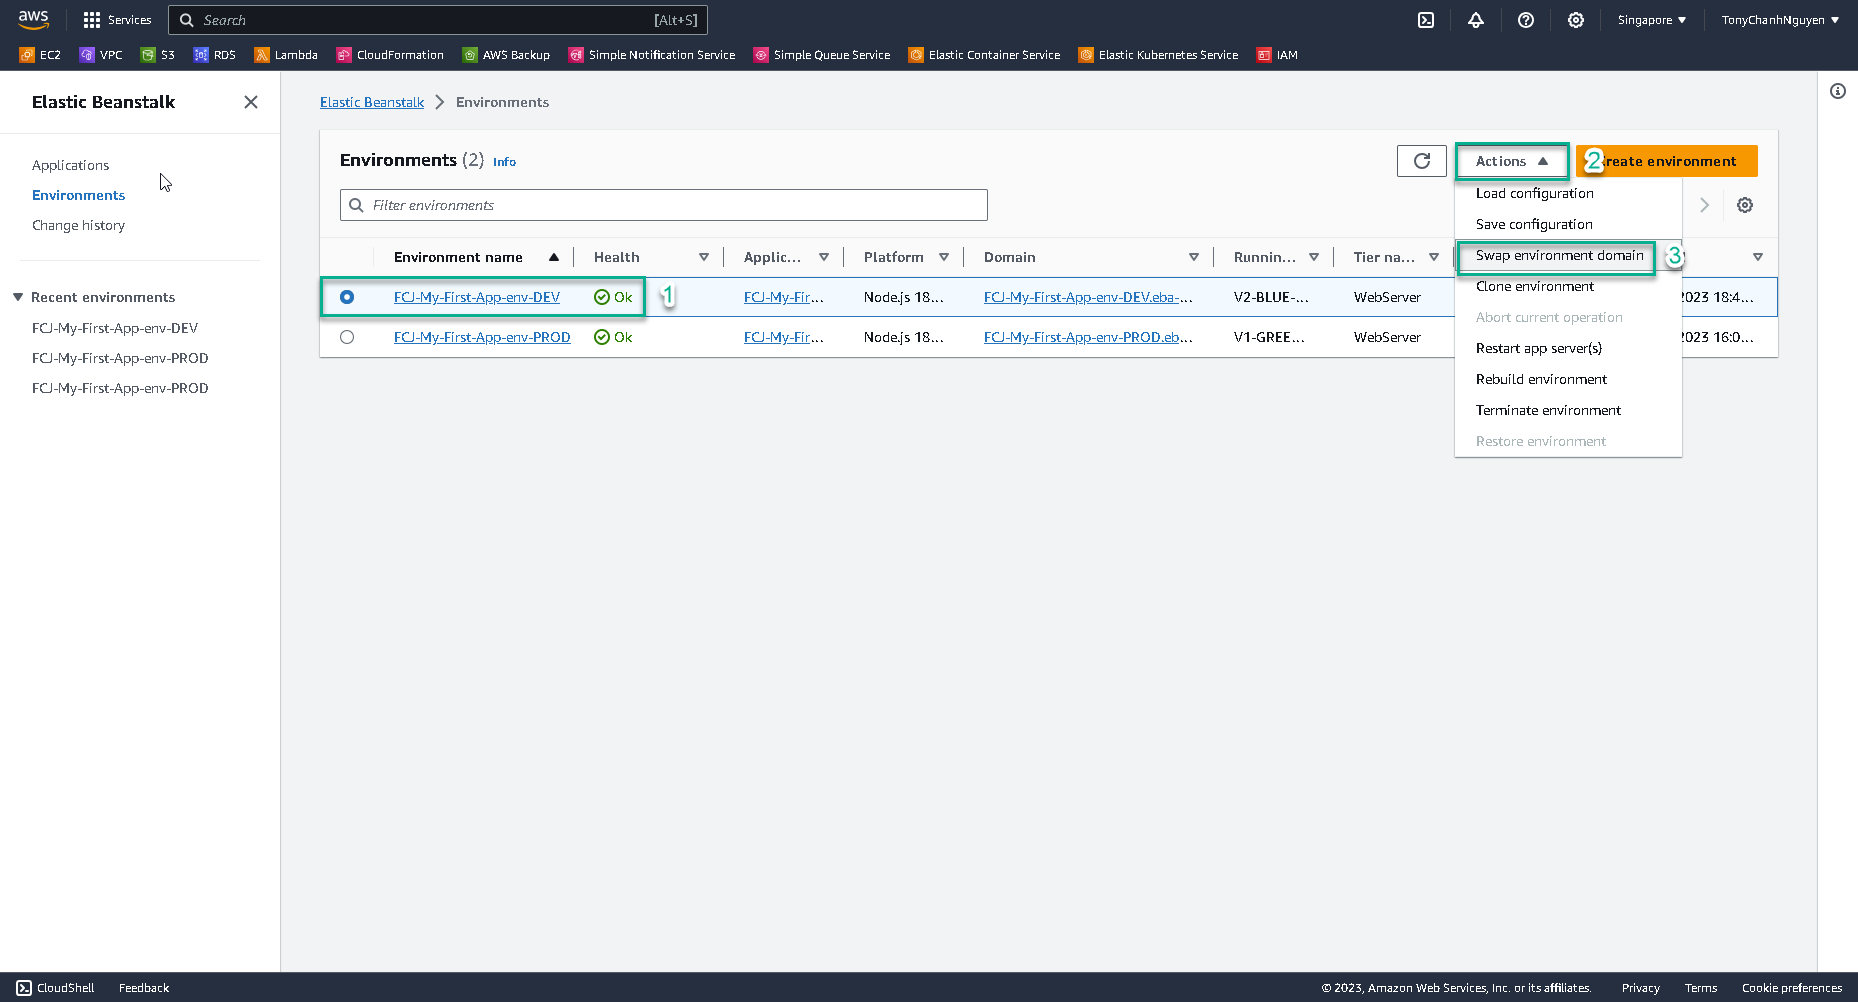Open the Services grid menu
Viewport: 1858px width, 1002px height.
pos(117,20)
